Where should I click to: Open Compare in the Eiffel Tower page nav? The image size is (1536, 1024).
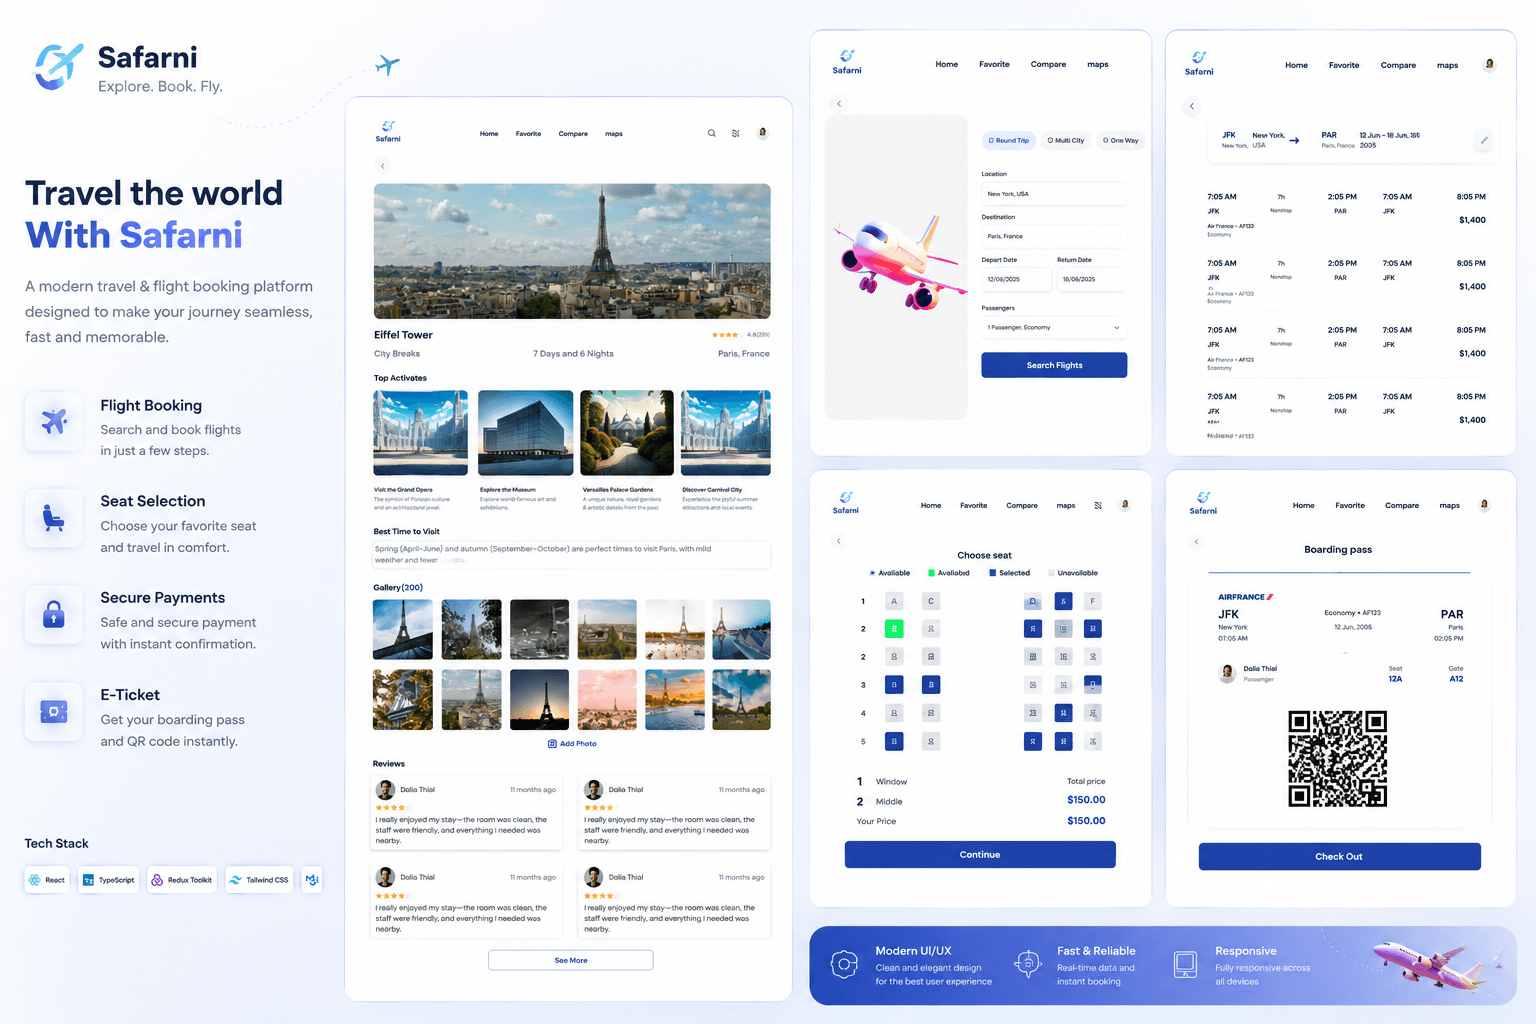(x=573, y=133)
